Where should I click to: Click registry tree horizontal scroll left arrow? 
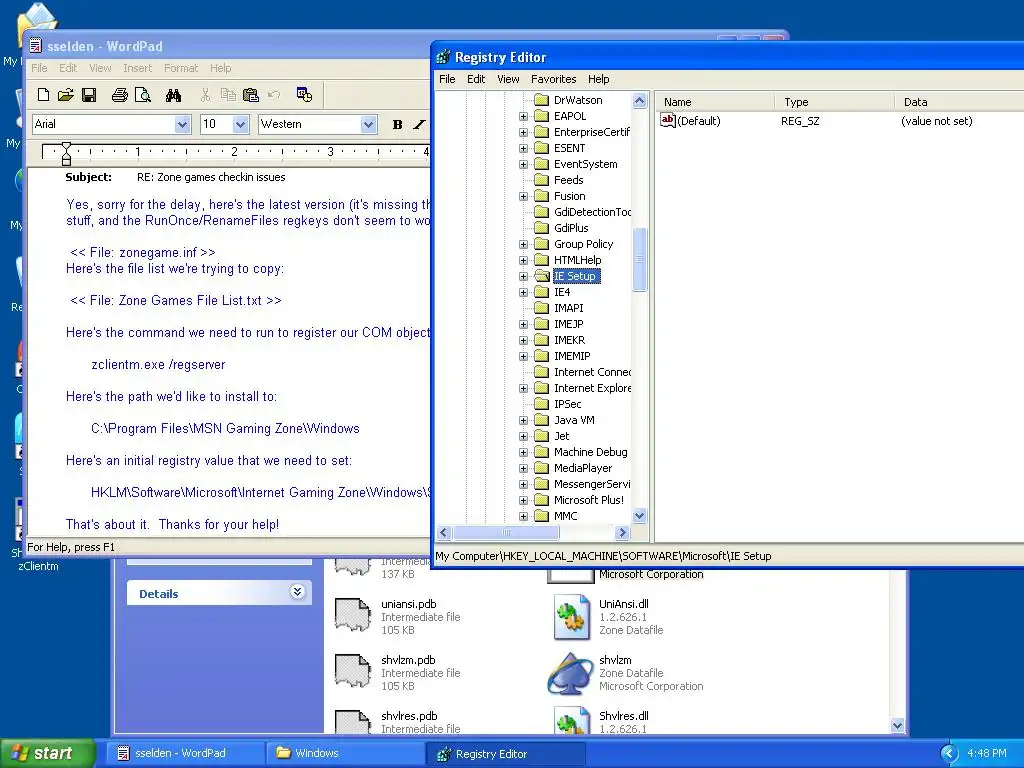[x=444, y=533]
